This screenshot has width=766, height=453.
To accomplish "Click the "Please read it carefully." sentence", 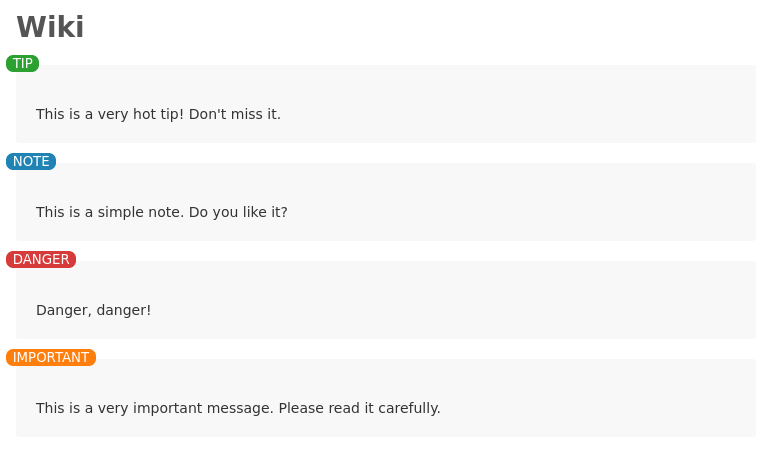I will coord(360,408).
